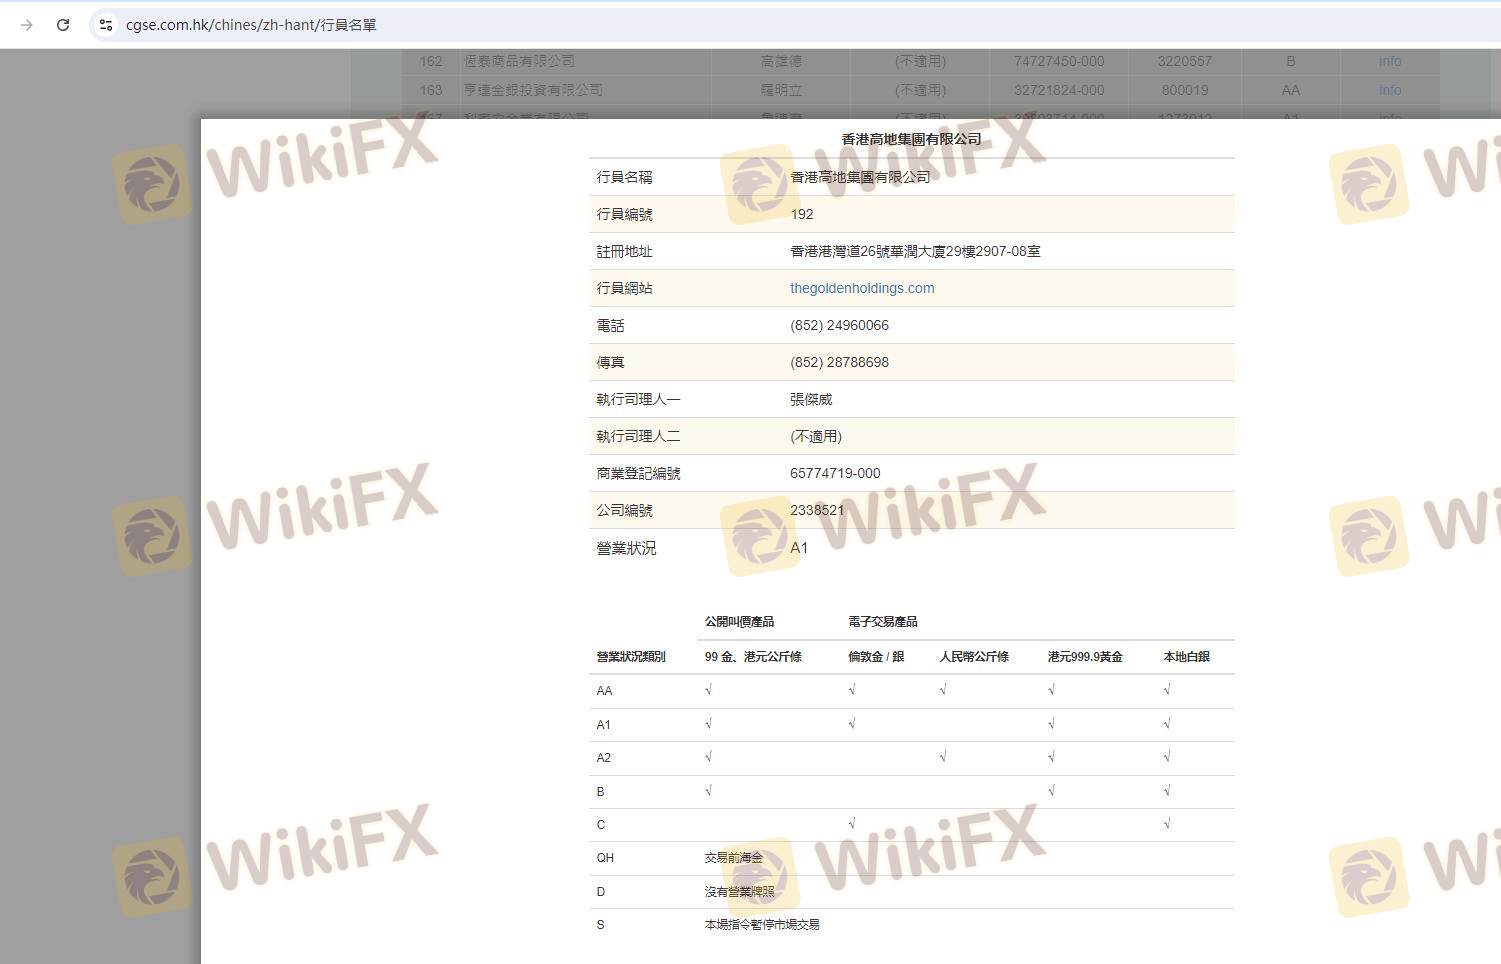Screen dimensions: 1501x964
Task: Click the D row label in status table
Action: tap(600, 892)
